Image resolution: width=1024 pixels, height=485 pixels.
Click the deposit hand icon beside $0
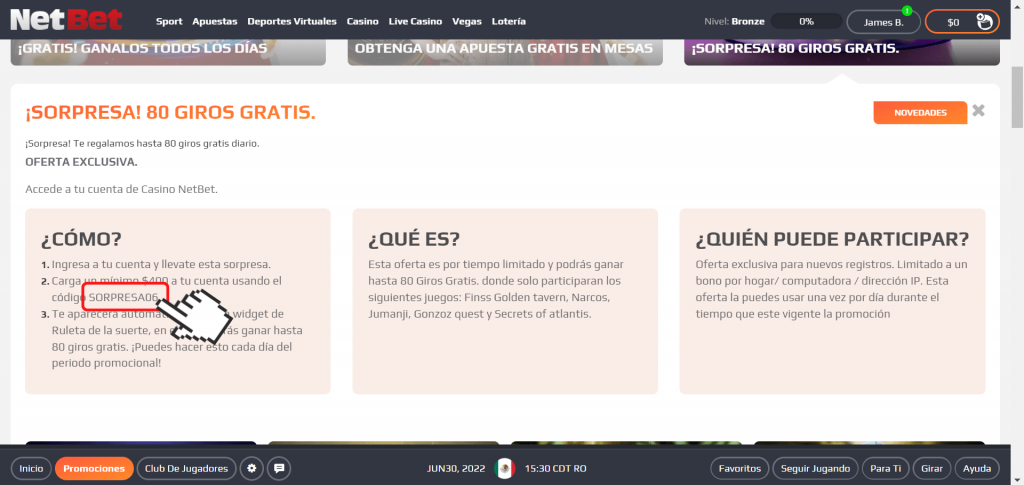pyautogui.click(x=984, y=22)
